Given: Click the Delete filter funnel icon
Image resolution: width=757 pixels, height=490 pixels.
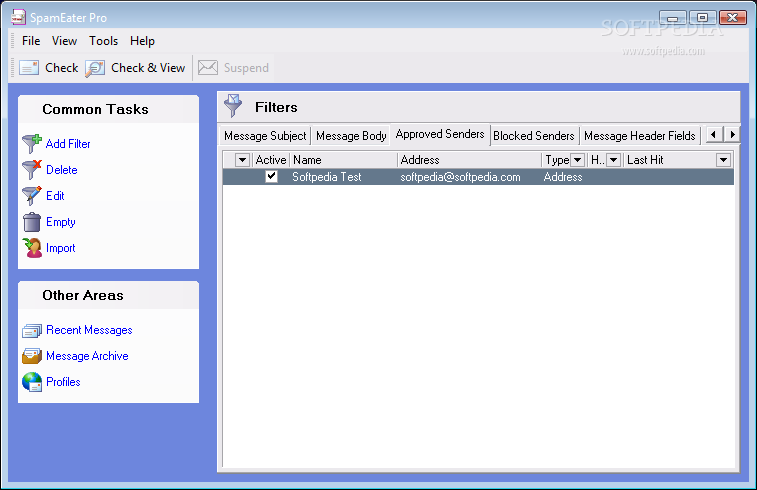Looking at the screenshot, I should 32,170.
